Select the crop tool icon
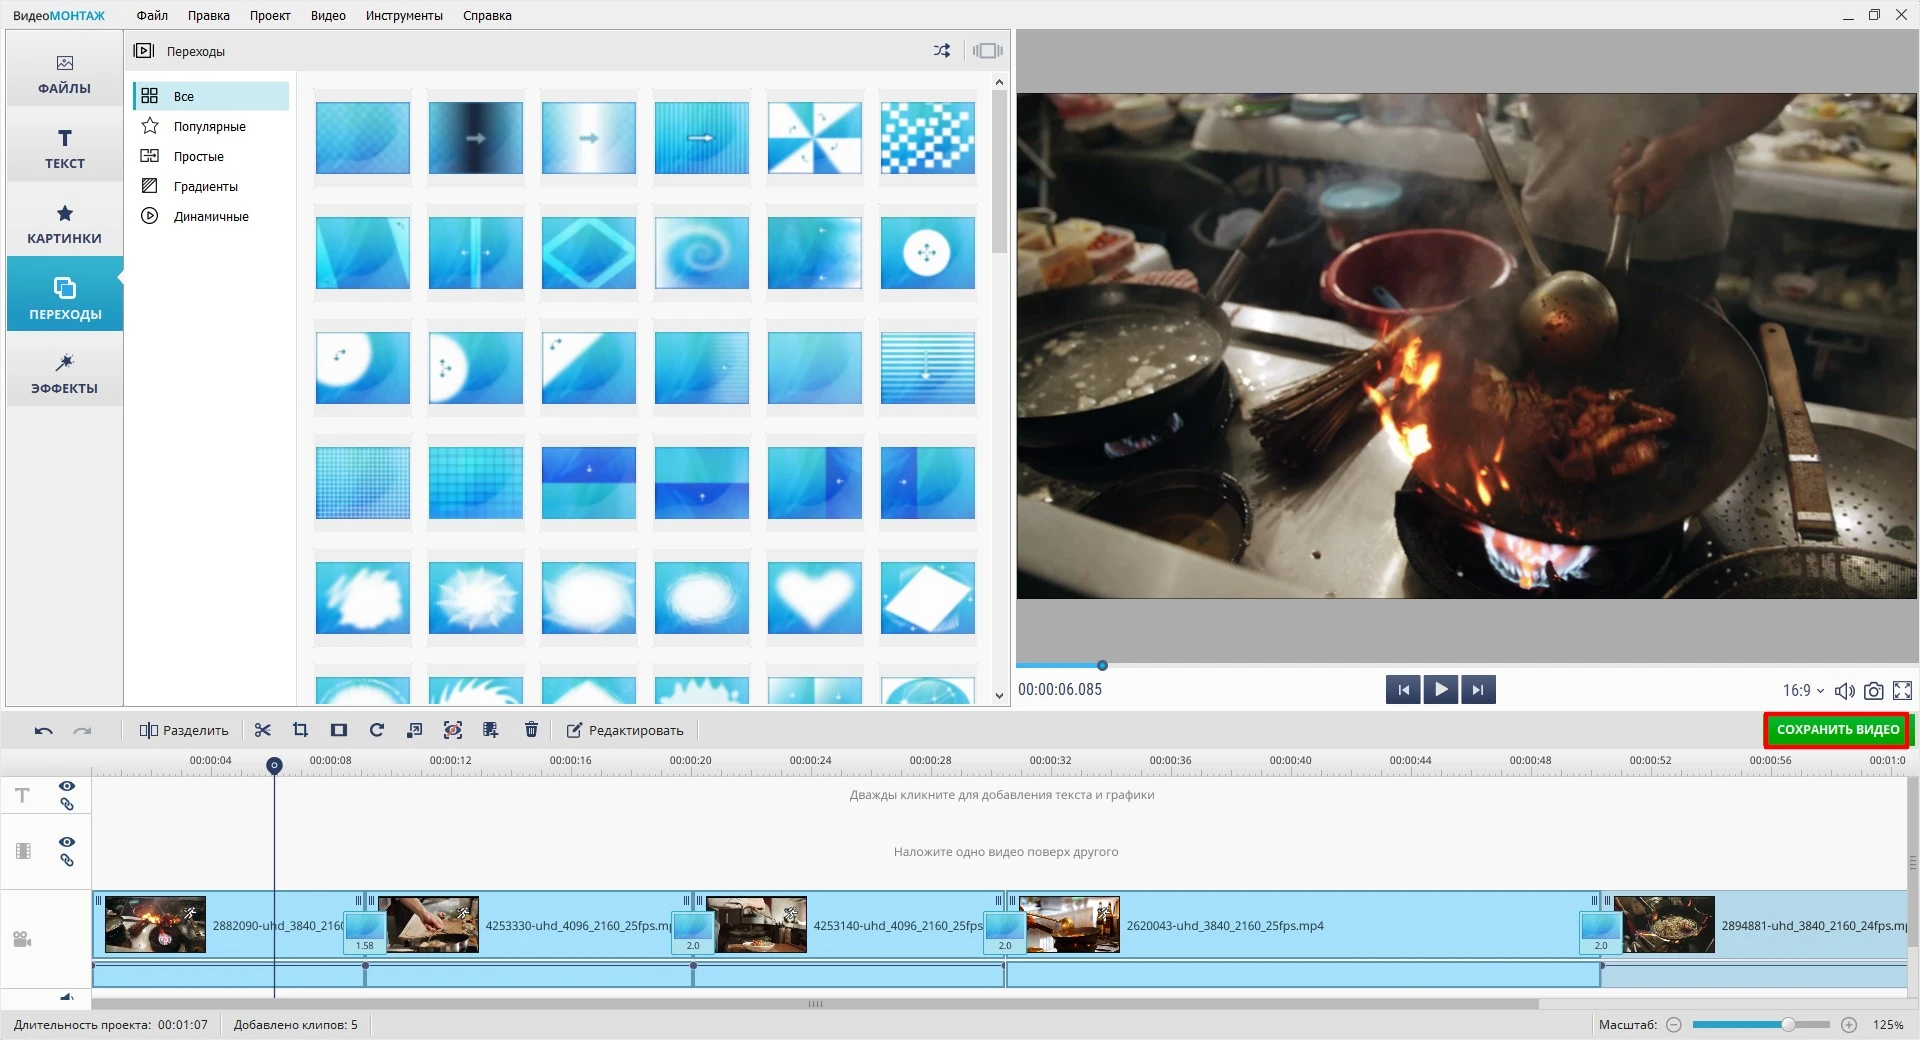Screen dimensions: 1920x1040 click(300, 730)
